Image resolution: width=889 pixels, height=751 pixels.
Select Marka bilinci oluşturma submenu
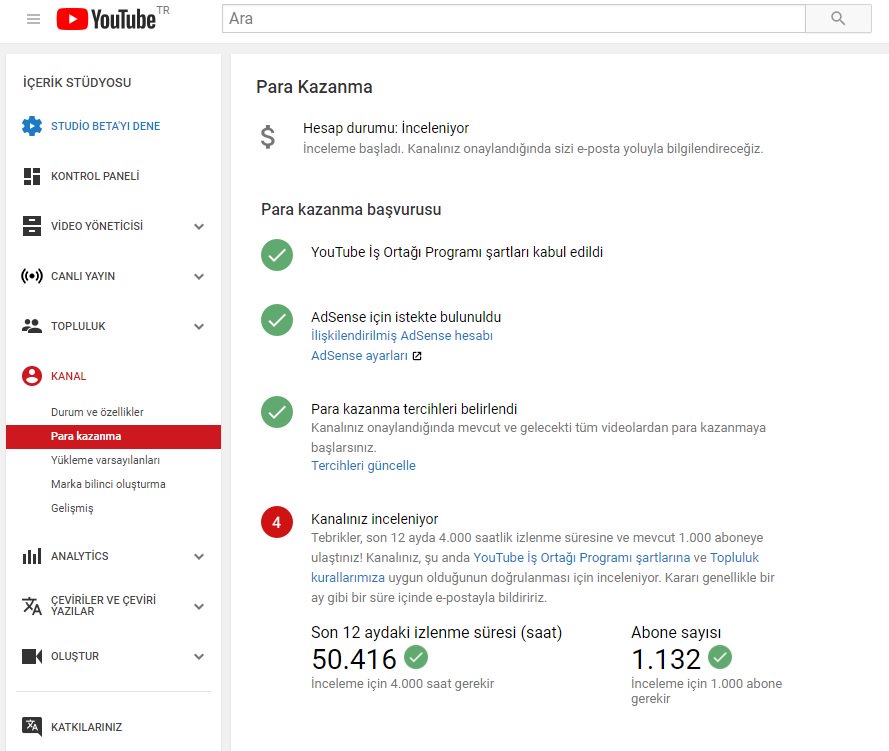(x=108, y=484)
